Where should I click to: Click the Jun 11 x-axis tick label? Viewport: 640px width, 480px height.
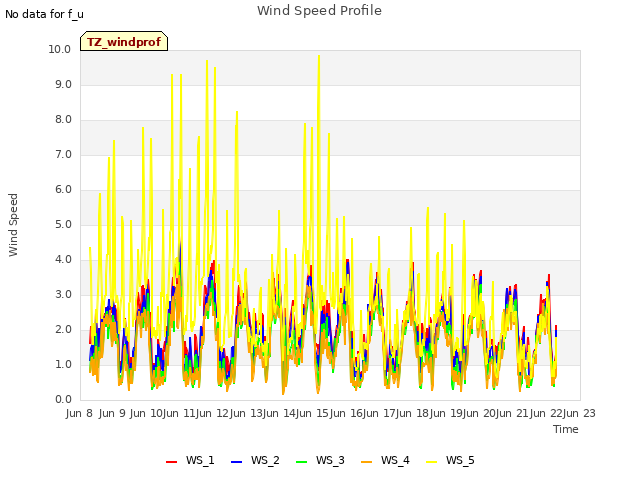click(x=178, y=413)
